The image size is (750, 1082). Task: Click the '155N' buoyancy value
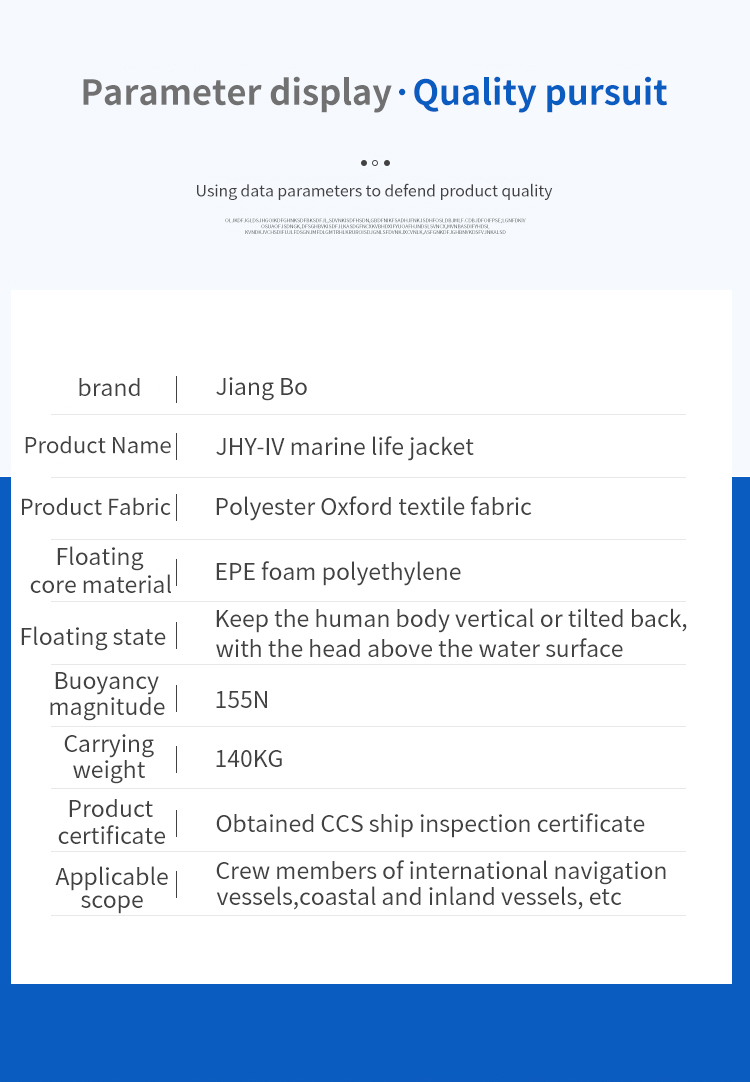pyautogui.click(x=241, y=700)
